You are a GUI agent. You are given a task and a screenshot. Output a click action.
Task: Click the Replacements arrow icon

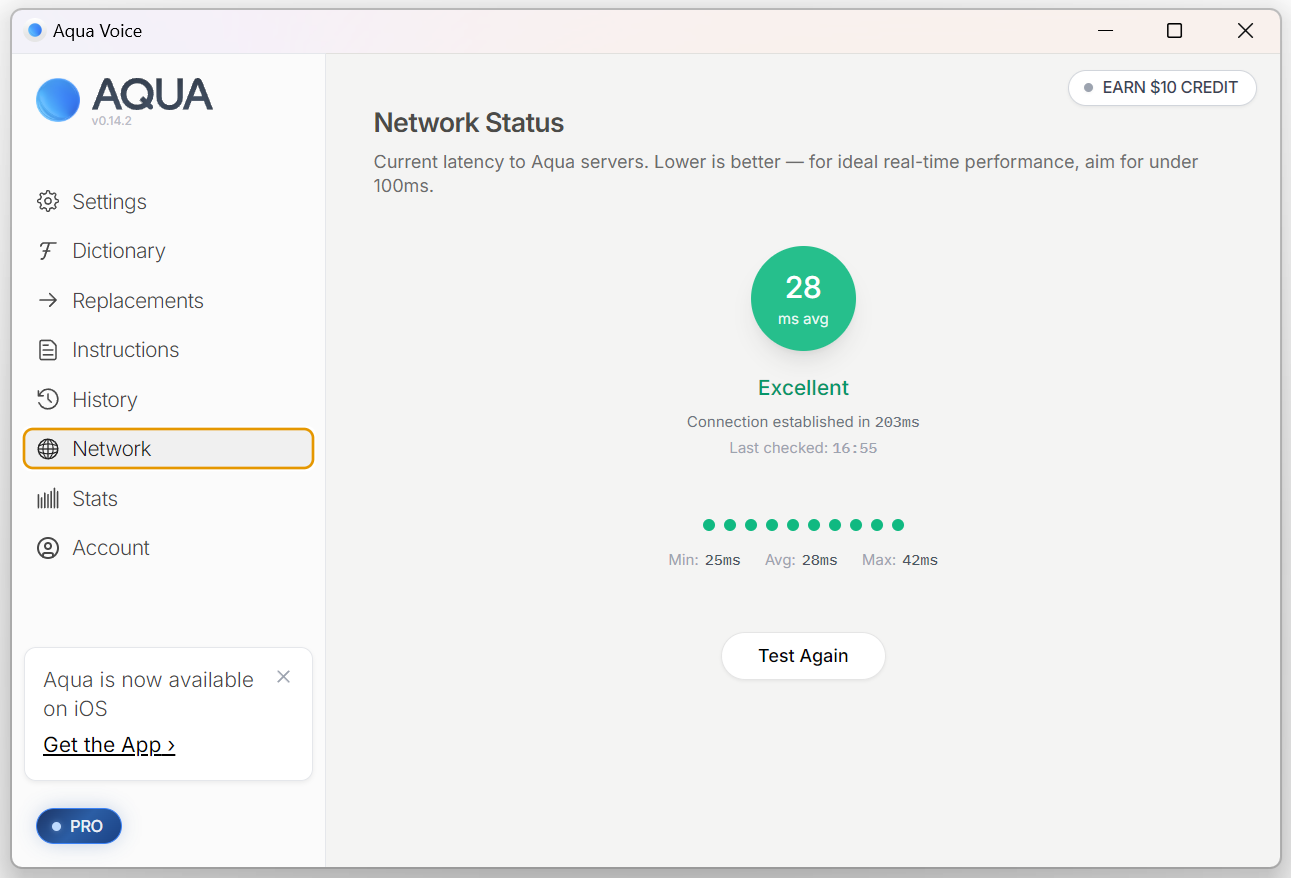48,301
